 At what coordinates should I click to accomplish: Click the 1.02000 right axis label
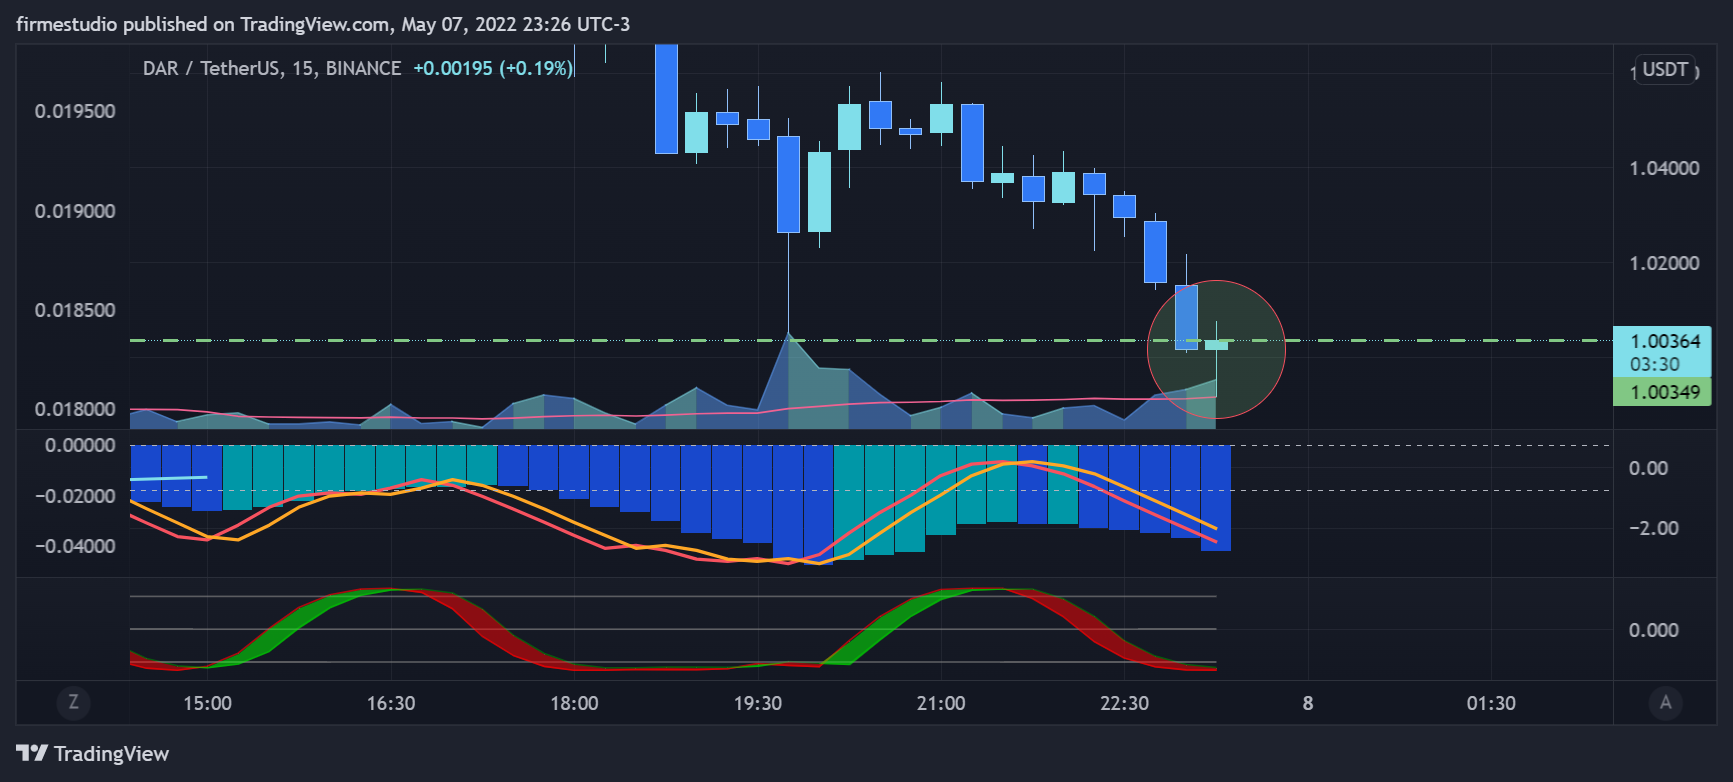pos(1664,263)
